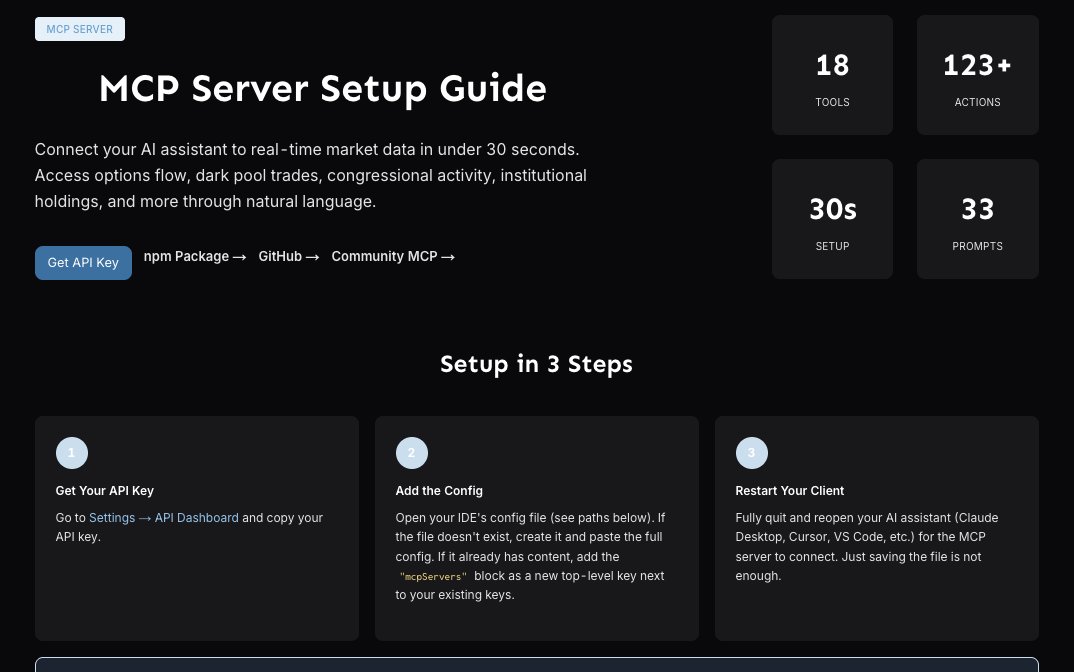Click the MCP SERVER badge

(79, 29)
